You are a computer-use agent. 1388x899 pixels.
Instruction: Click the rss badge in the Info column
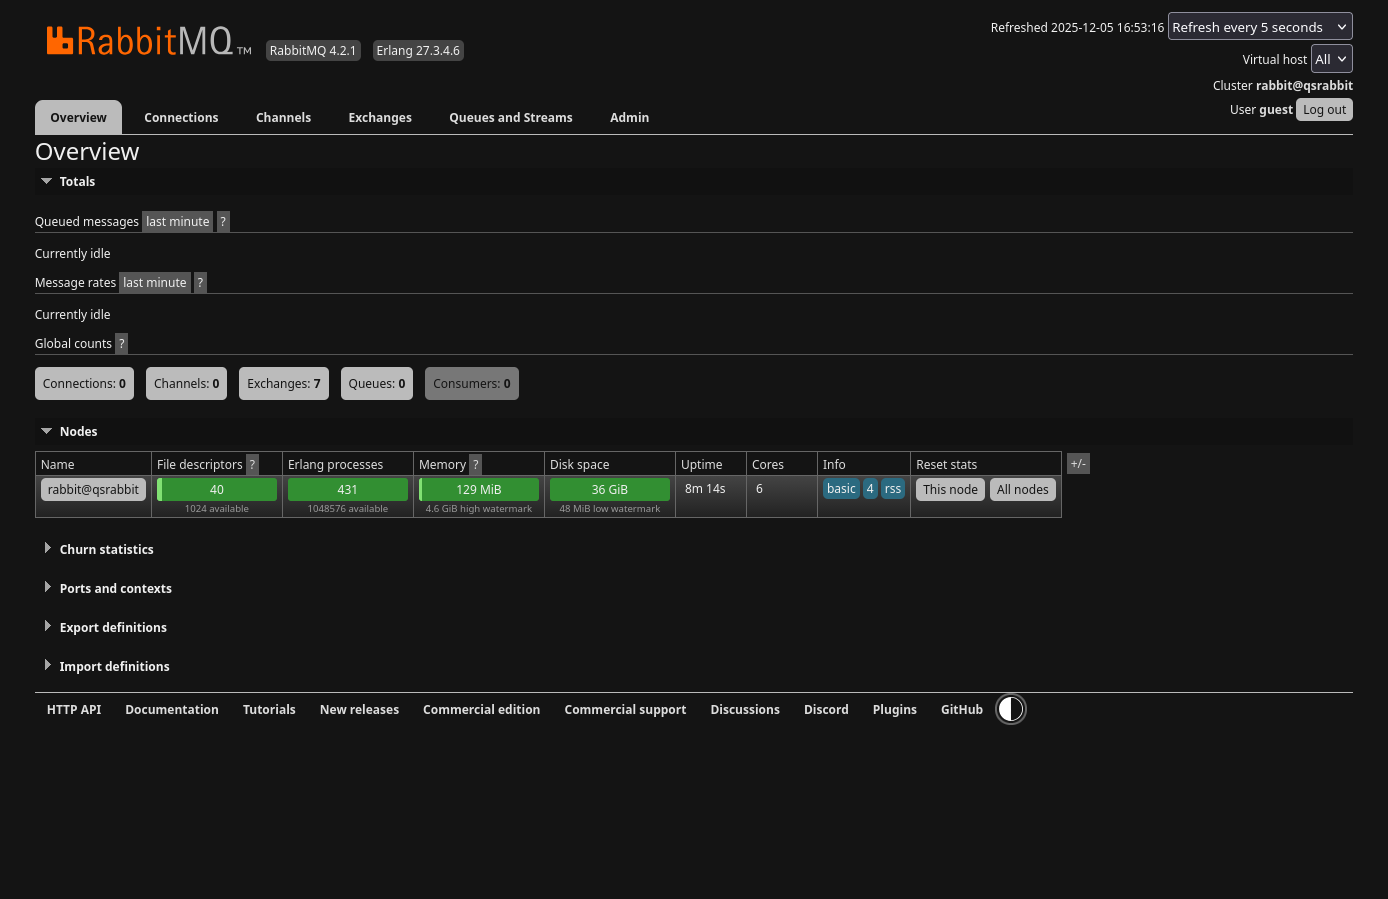coord(892,488)
